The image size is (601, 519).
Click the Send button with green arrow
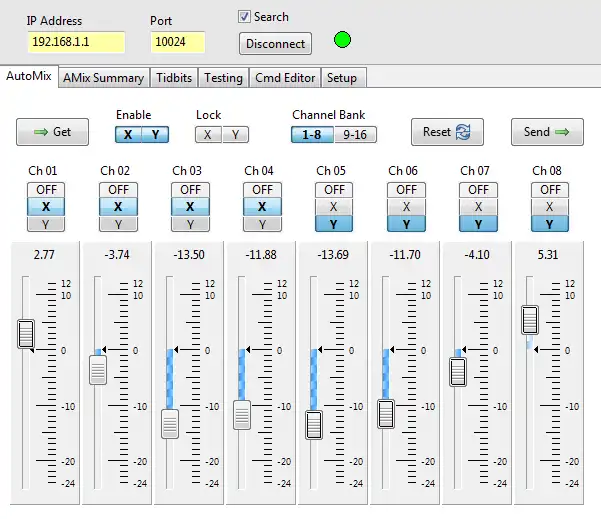point(547,132)
